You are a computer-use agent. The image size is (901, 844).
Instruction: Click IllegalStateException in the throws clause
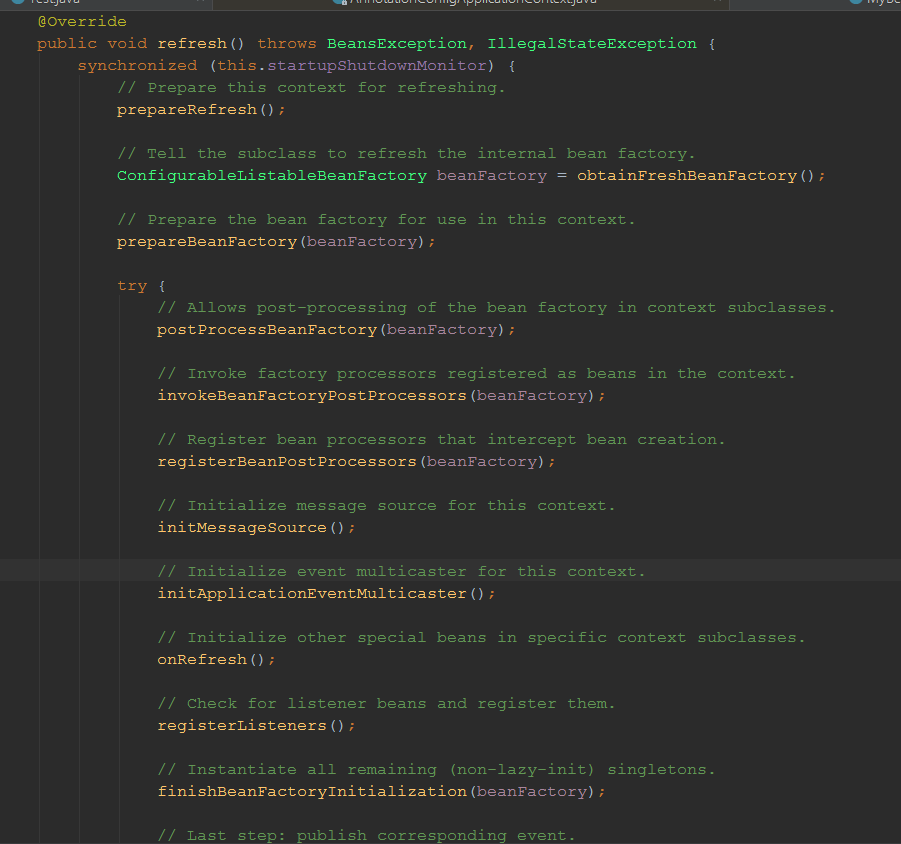pyautogui.click(x=592, y=44)
